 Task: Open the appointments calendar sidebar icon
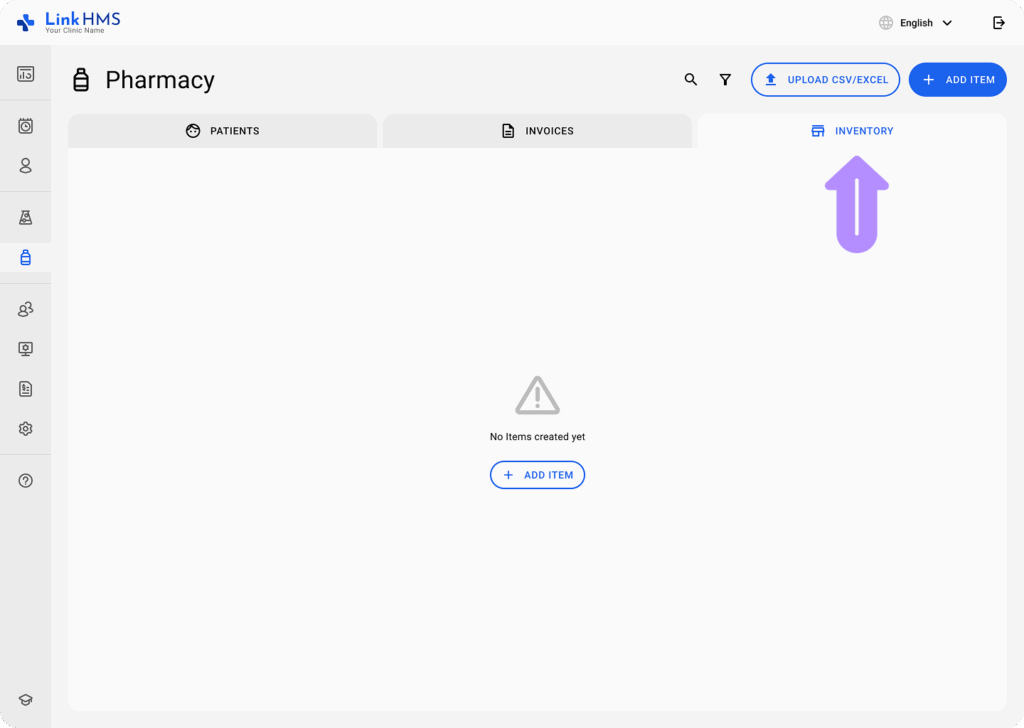(x=25, y=125)
